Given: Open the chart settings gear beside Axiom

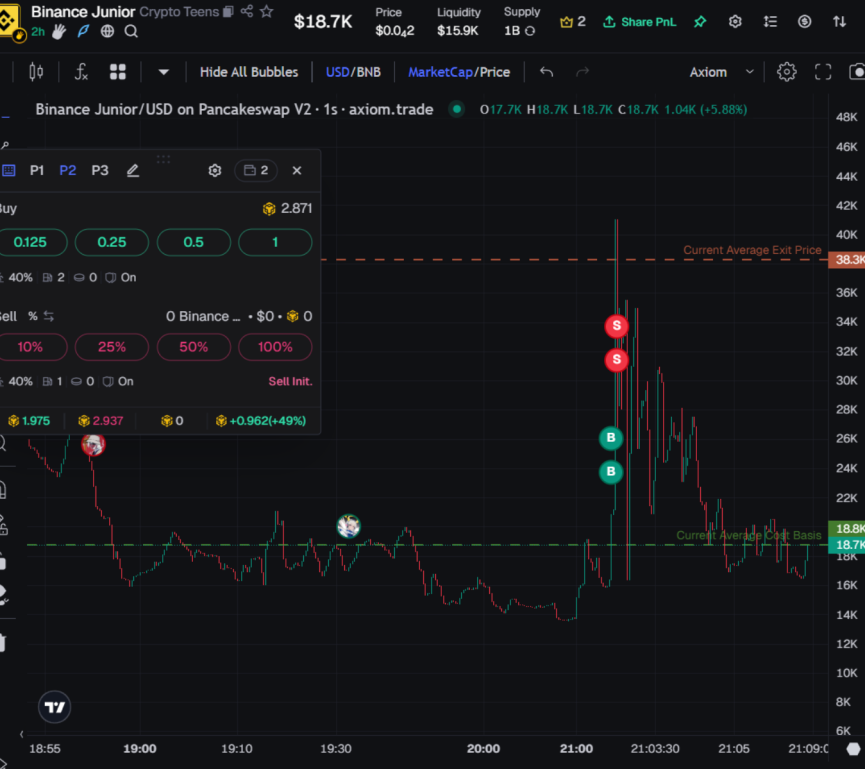Looking at the screenshot, I should pyautogui.click(x=787, y=72).
